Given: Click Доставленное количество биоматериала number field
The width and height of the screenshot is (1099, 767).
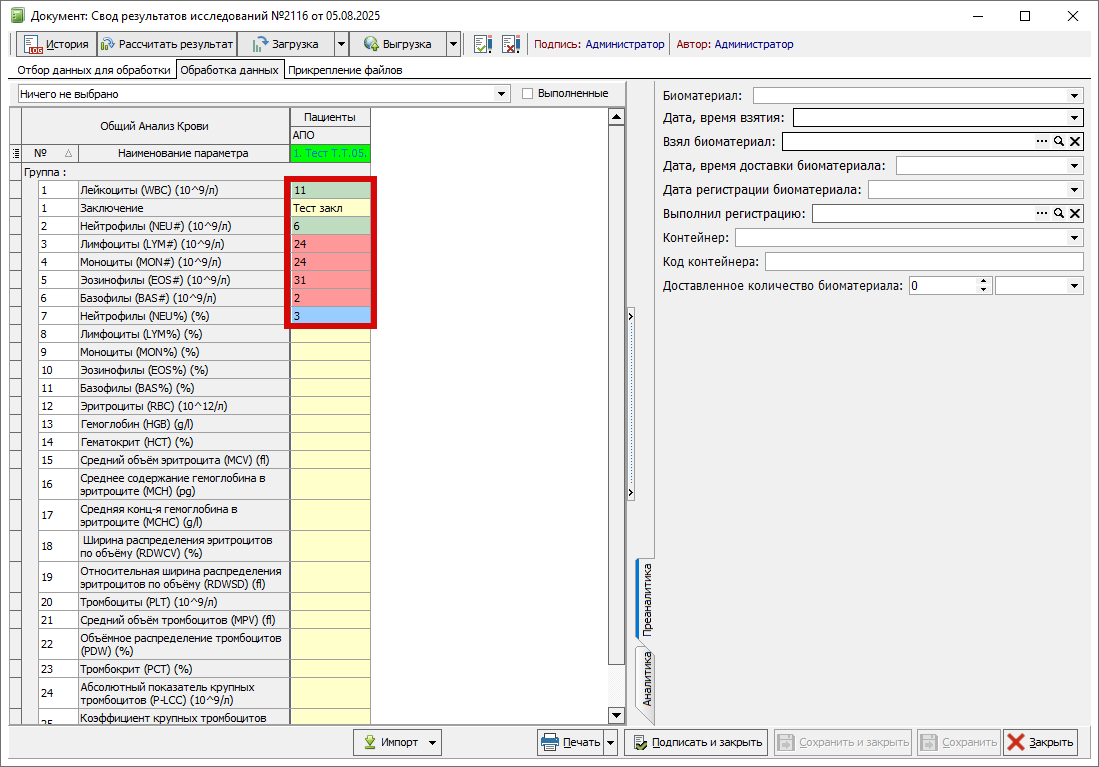Looking at the screenshot, I should (x=943, y=286).
